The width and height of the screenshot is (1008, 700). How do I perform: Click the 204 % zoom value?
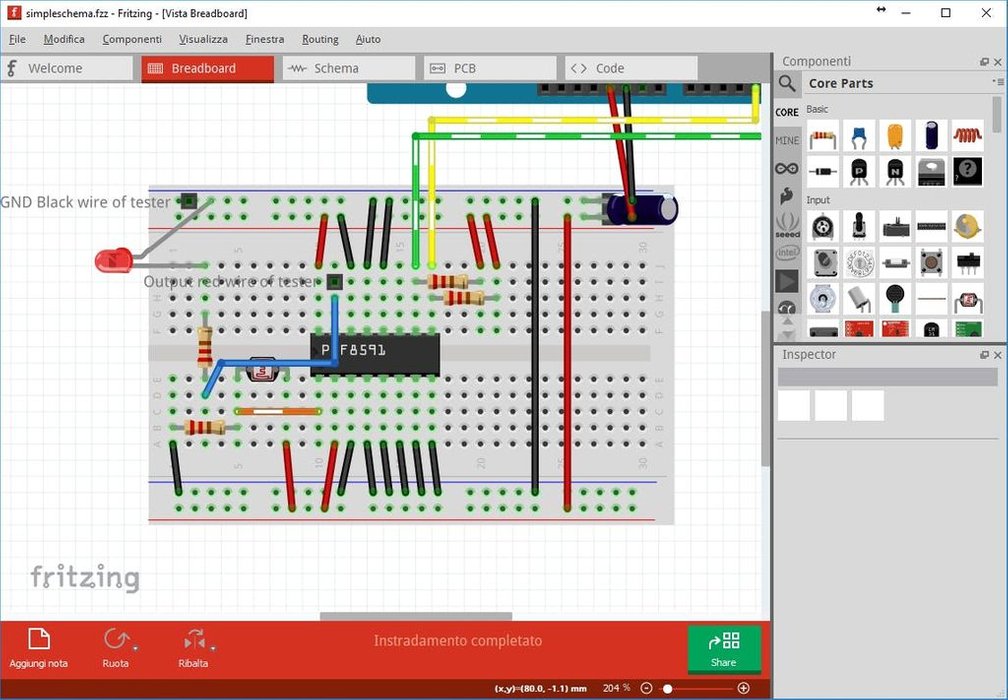(616, 688)
